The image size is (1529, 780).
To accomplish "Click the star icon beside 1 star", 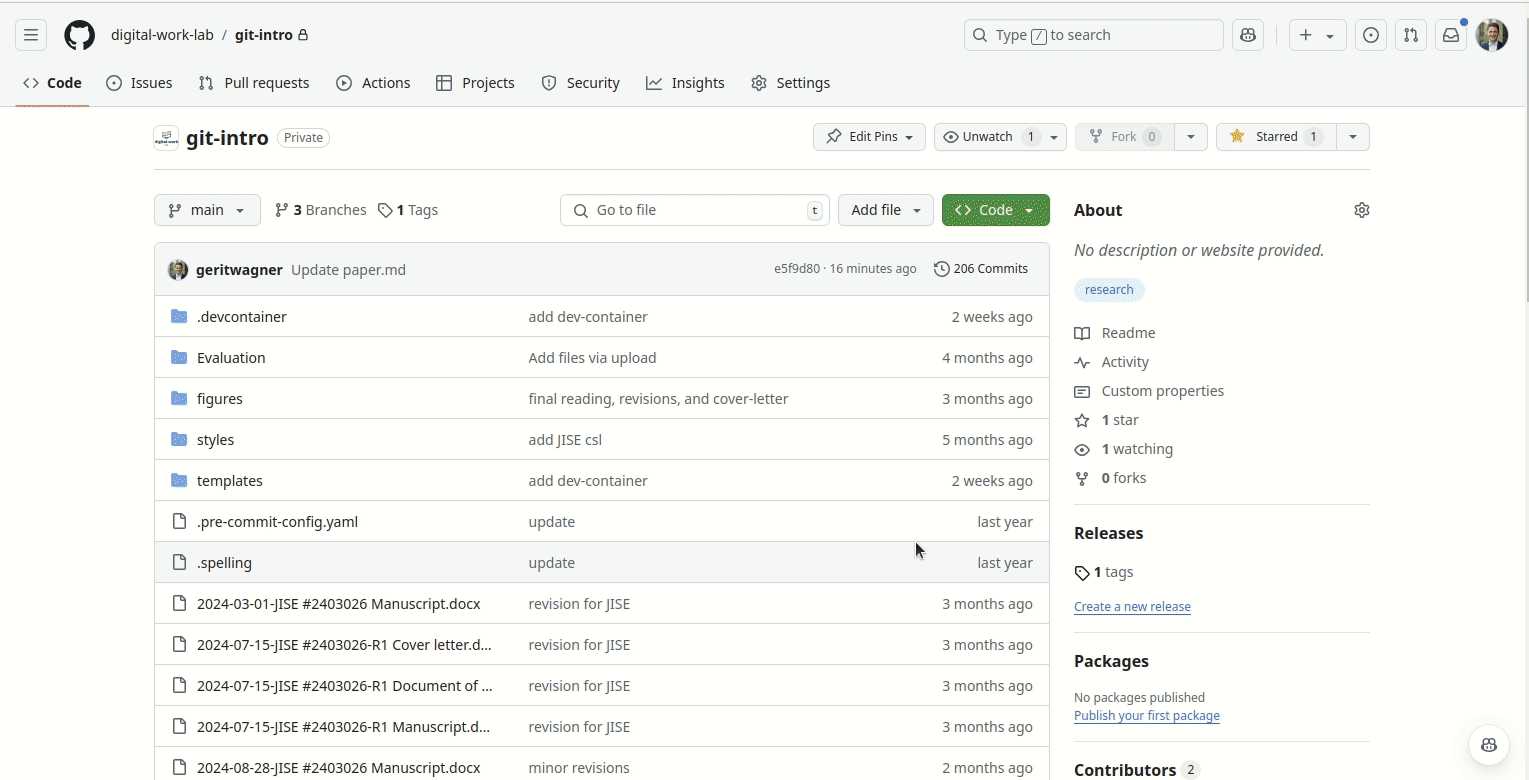I will 1082,420.
